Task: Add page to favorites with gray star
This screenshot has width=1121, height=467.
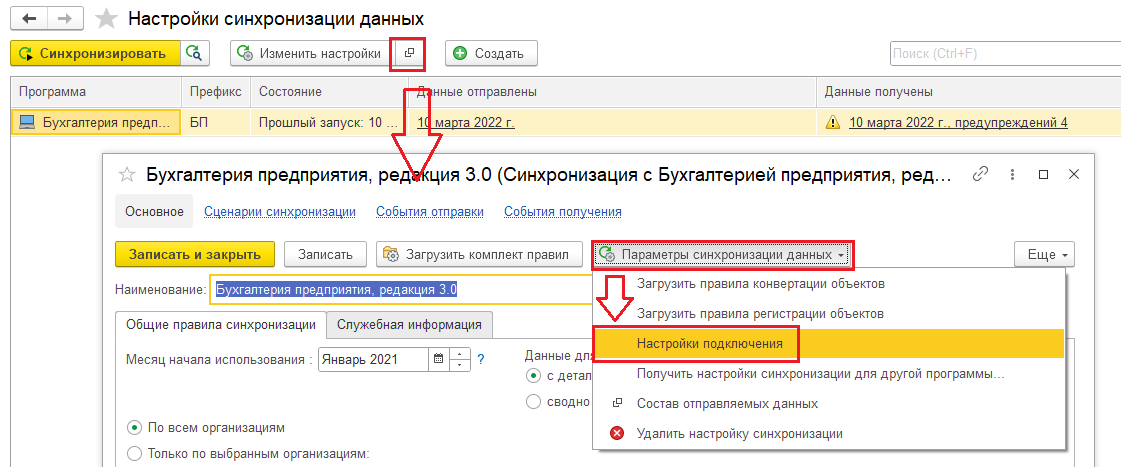Action: 107,19
